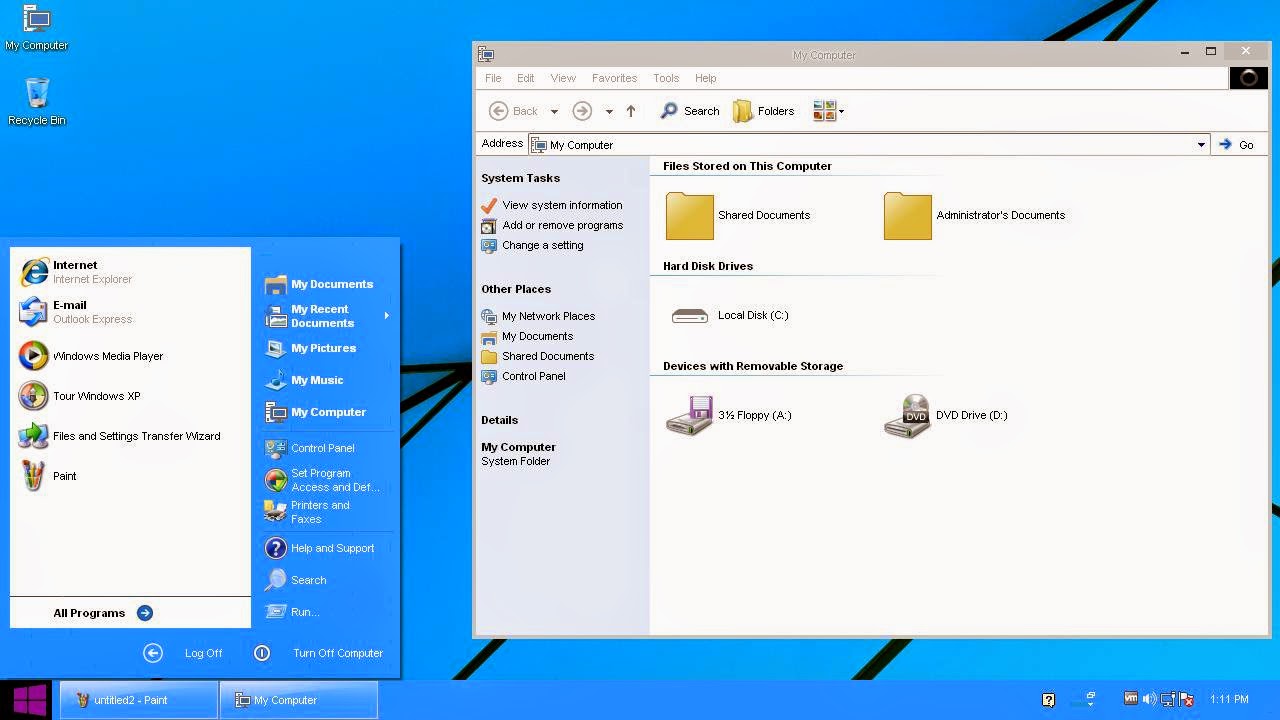Select the Local Disk (C:) drive
The height and width of the screenshot is (720, 1280).
[730, 315]
